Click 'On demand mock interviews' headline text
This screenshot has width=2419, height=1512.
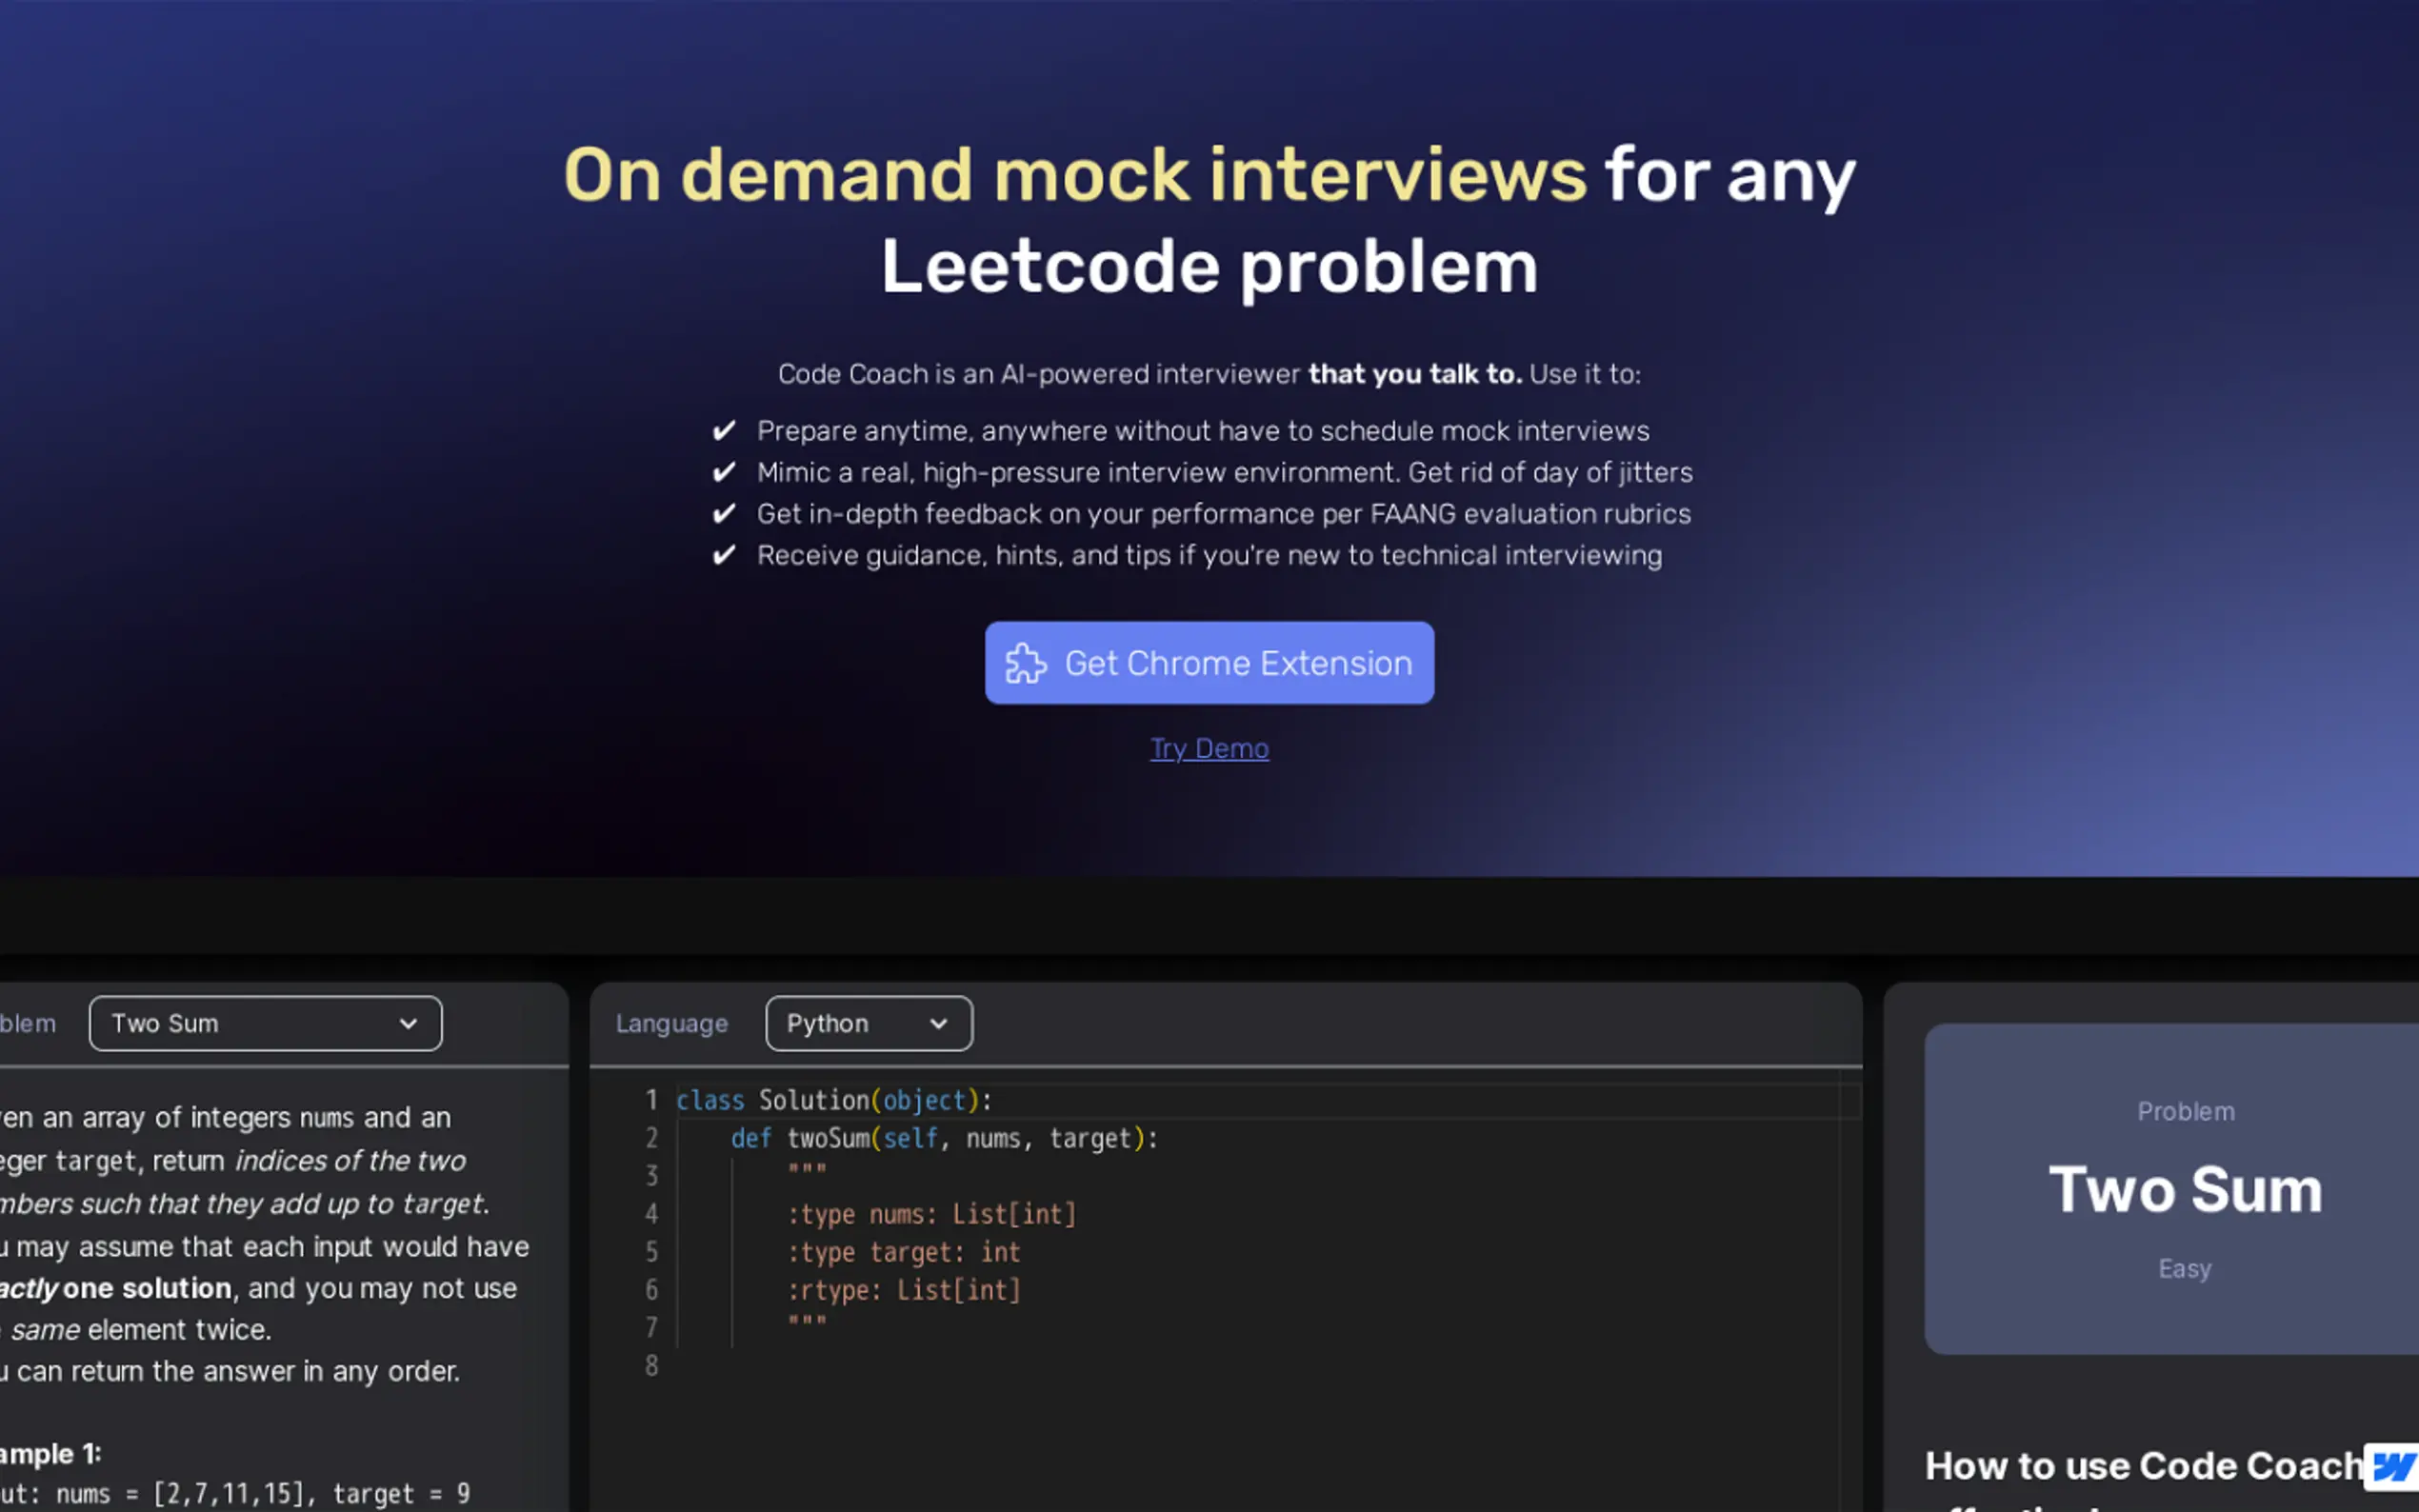click(x=1074, y=175)
